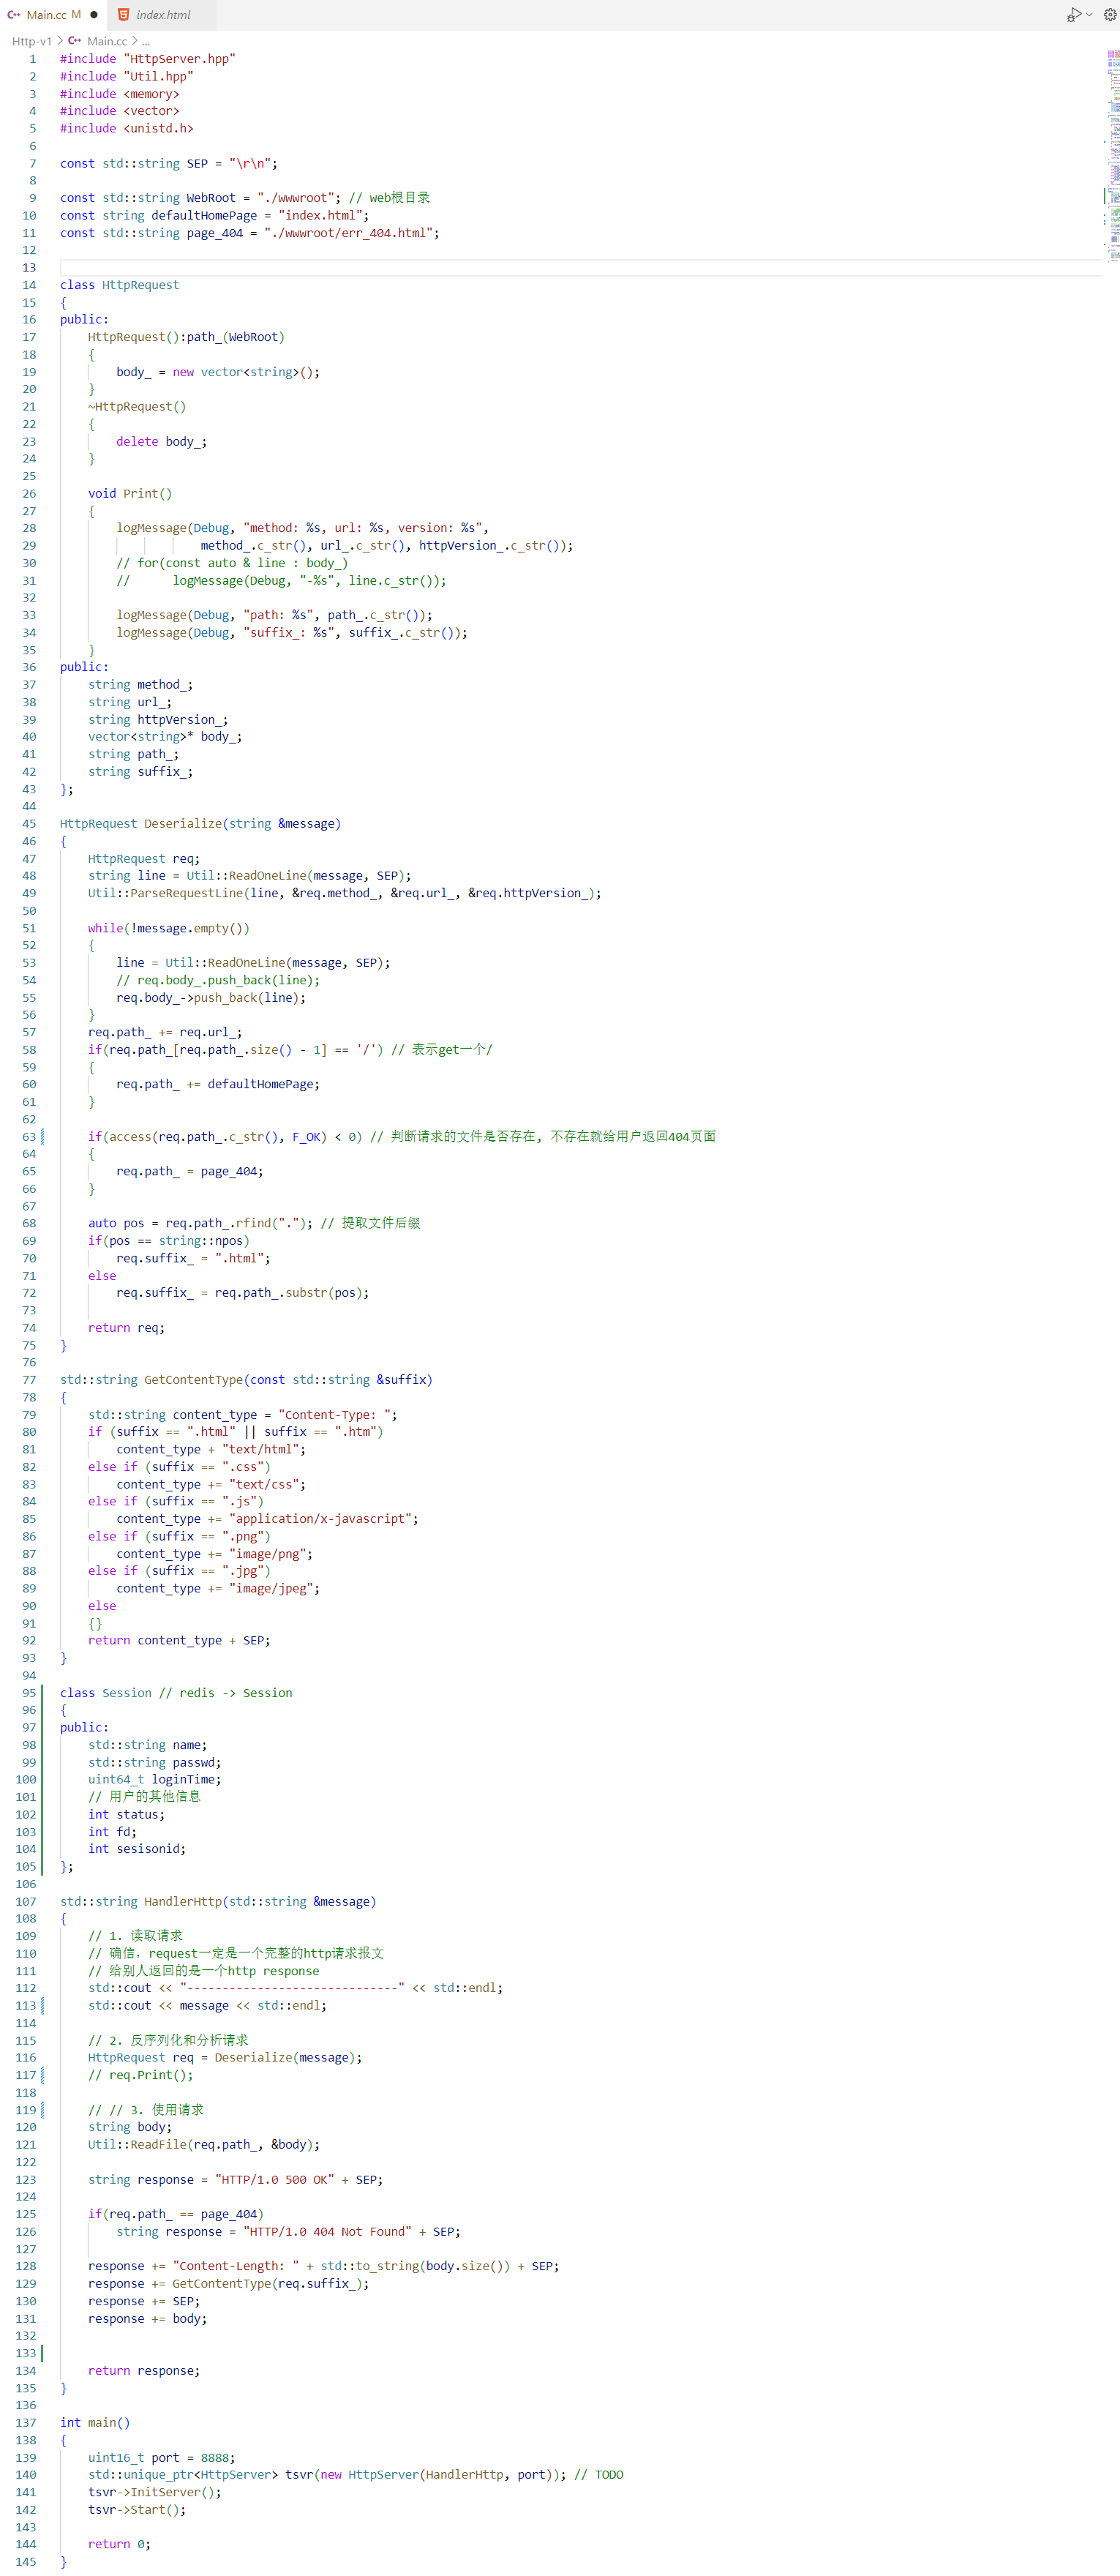Click the unsaved dot on Main.cc tab
Screen dimensions: 1120x2576
coord(94,15)
